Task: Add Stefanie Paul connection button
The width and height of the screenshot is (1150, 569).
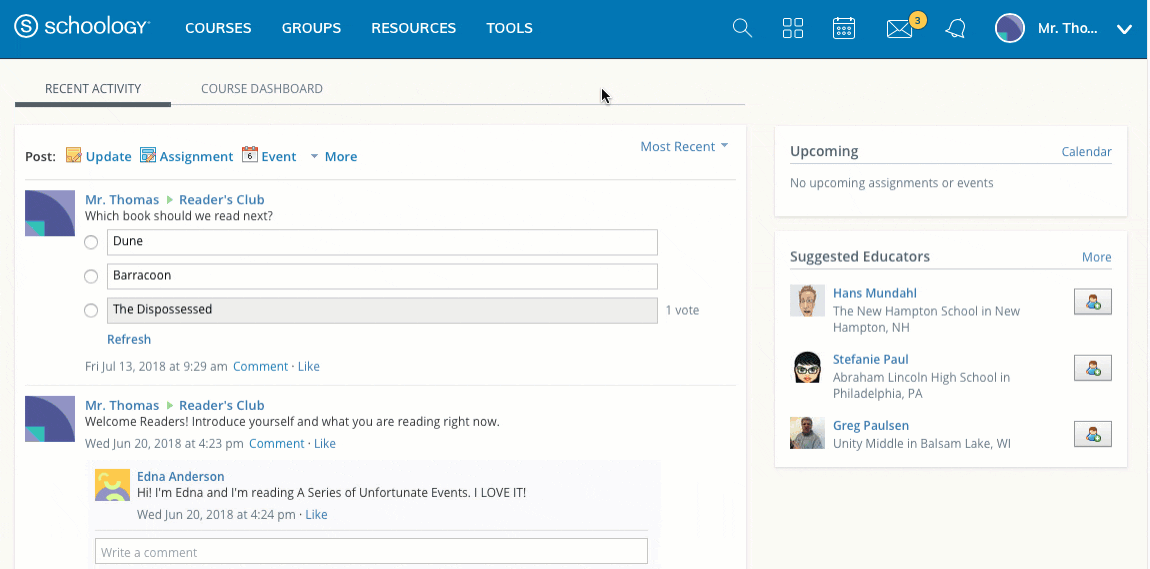Action: [x=1093, y=367]
